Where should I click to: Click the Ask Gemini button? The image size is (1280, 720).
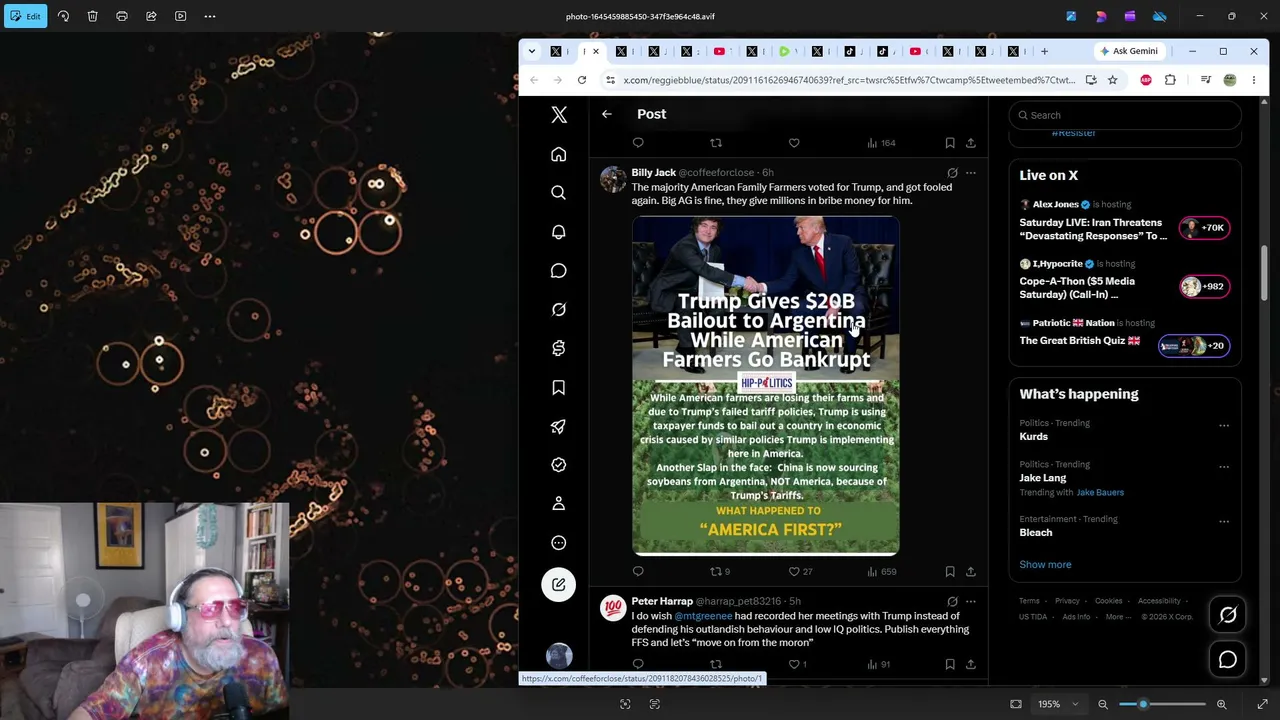1129,51
